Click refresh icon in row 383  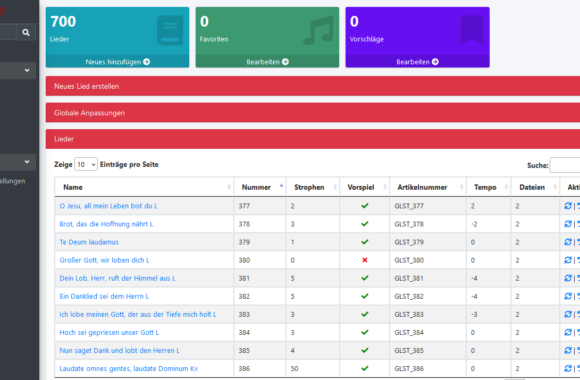pyautogui.click(x=568, y=314)
